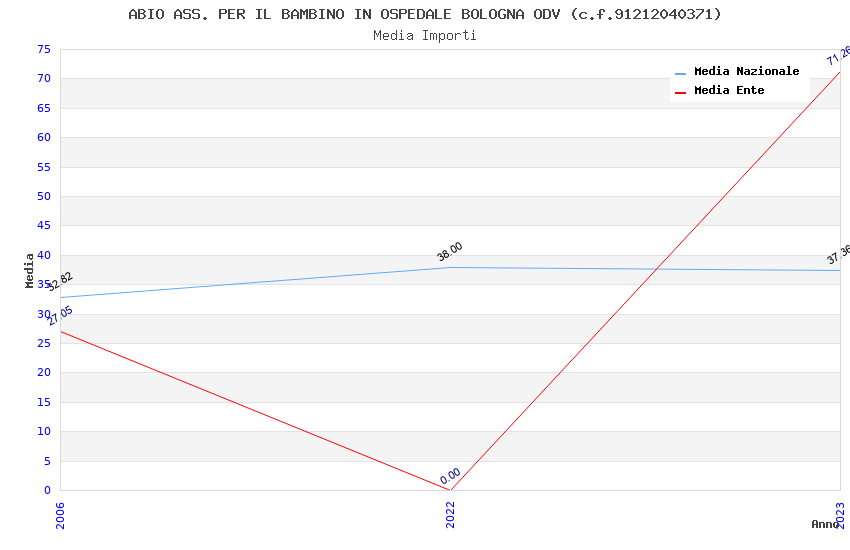This screenshot has width=850, height=550.
Task: Click the 60 y-axis tick label
Action: click(44, 137)
